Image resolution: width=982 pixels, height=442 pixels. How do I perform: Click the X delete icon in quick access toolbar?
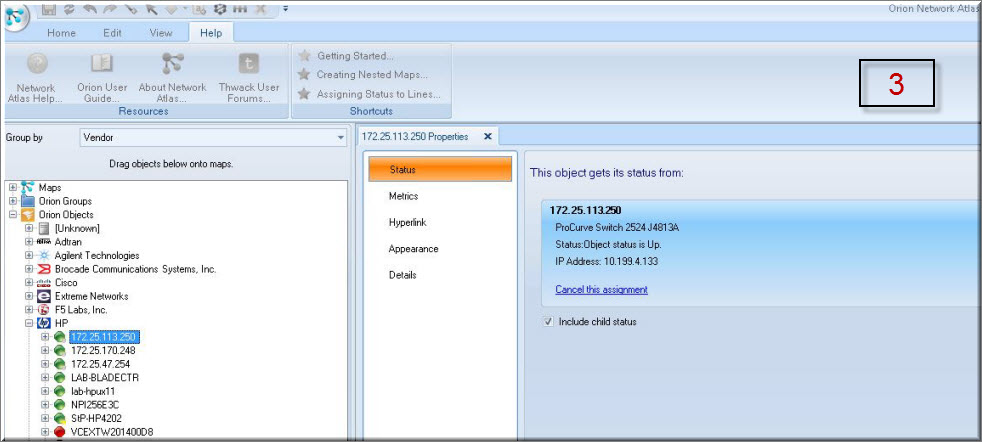pyautogui.click(x=261, y=9)
